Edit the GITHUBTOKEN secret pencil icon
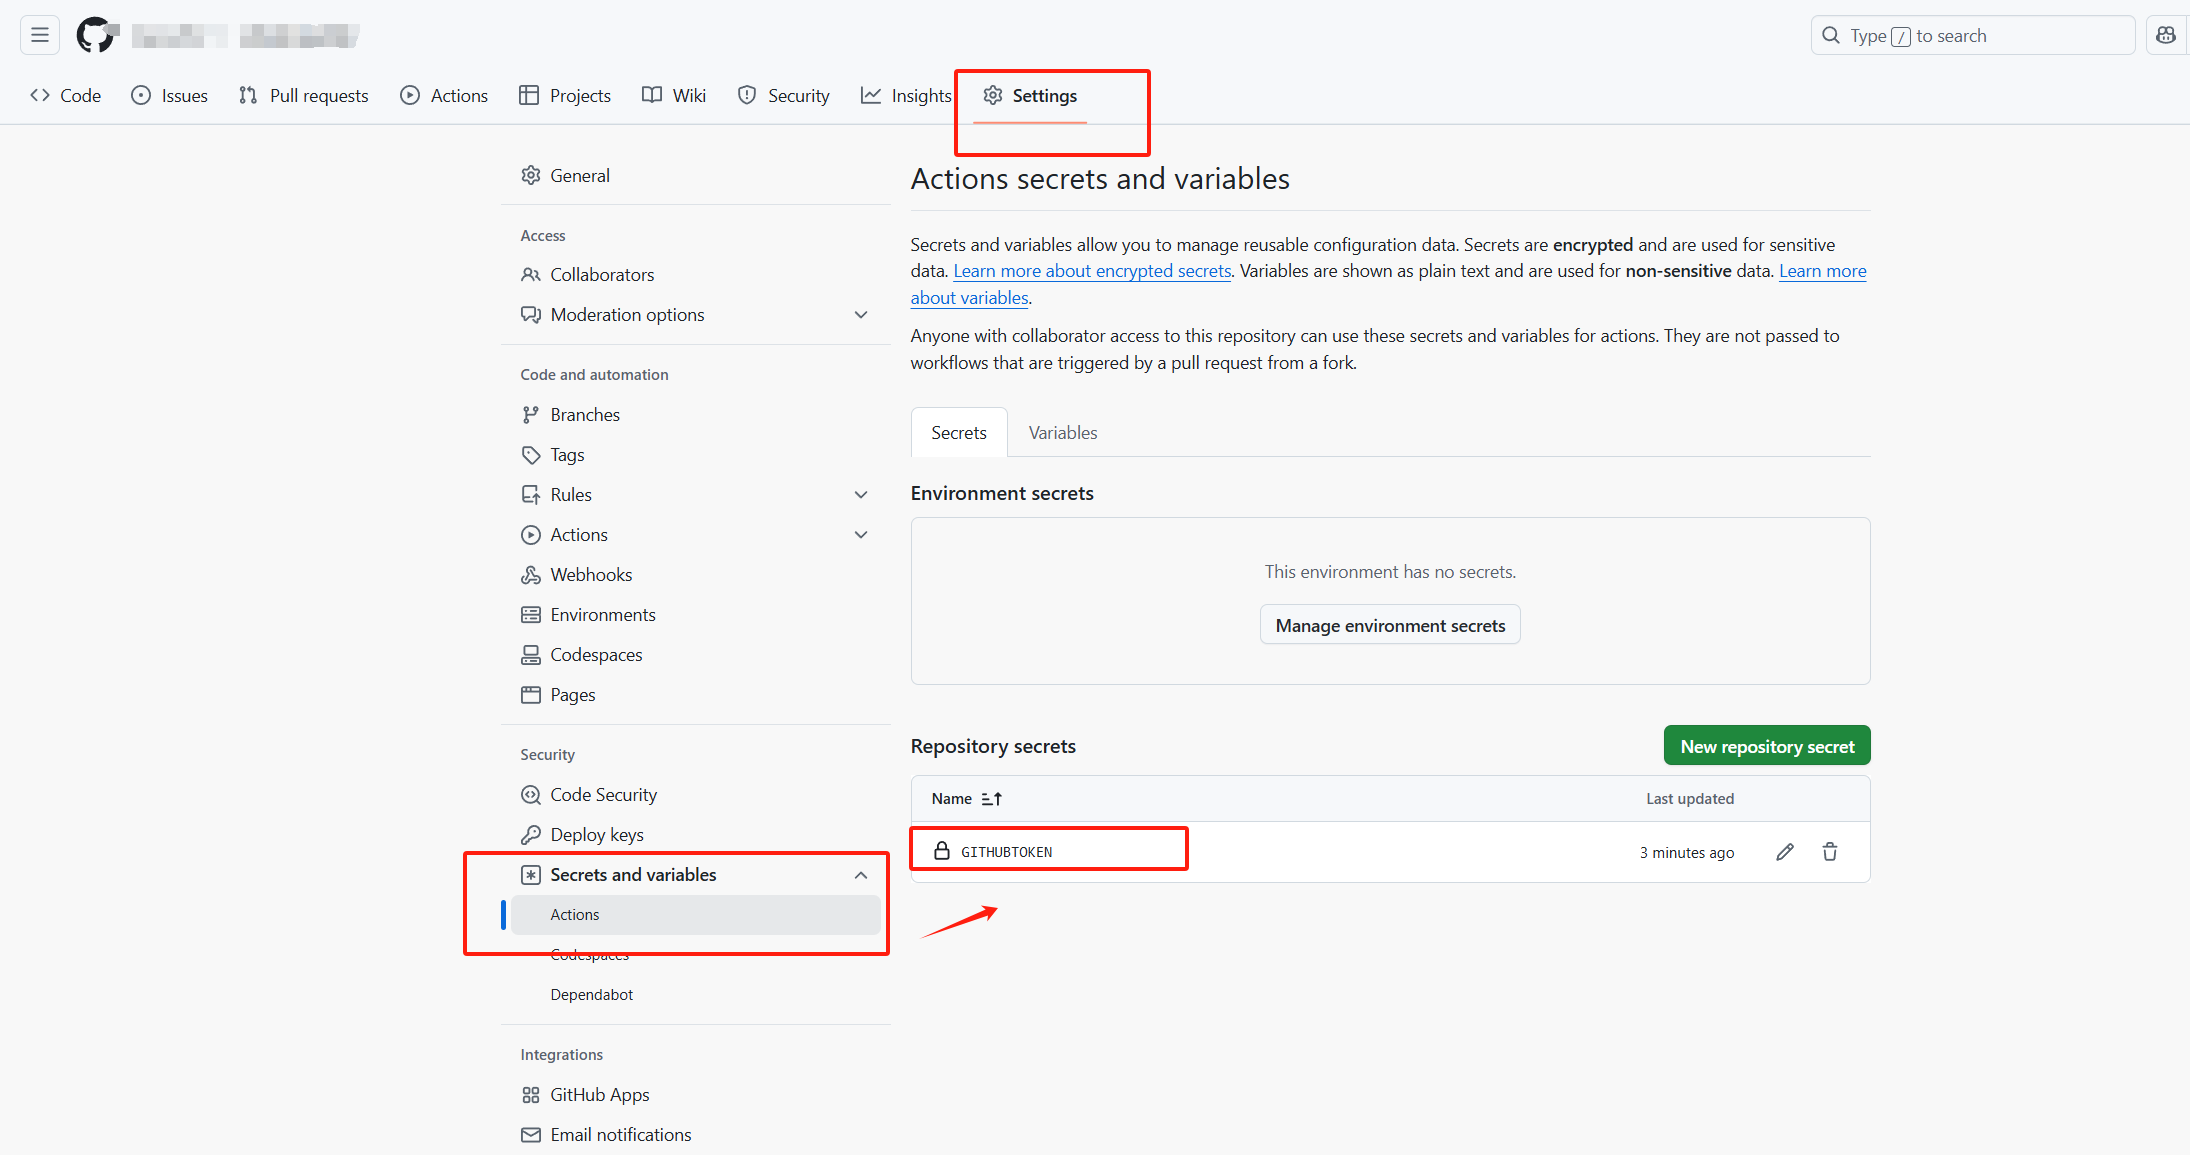 tap(1785, 852)
